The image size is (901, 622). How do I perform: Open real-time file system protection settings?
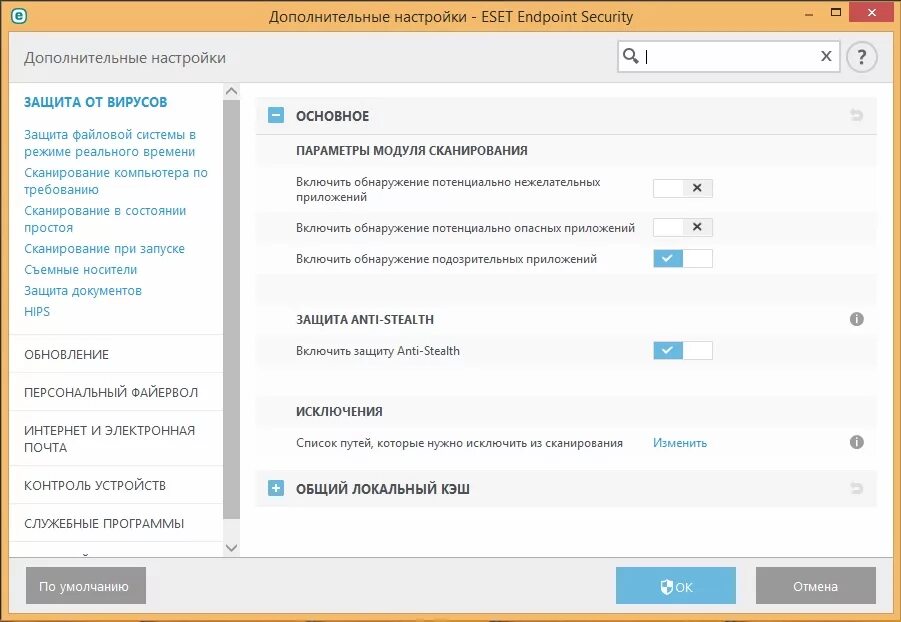(110, 143)
